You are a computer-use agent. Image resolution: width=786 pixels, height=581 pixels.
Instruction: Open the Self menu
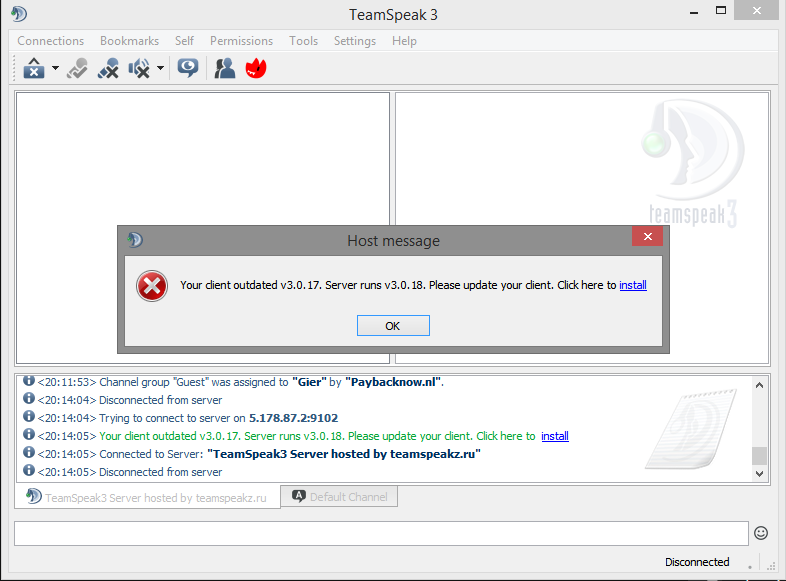click(x=184, y=41)
